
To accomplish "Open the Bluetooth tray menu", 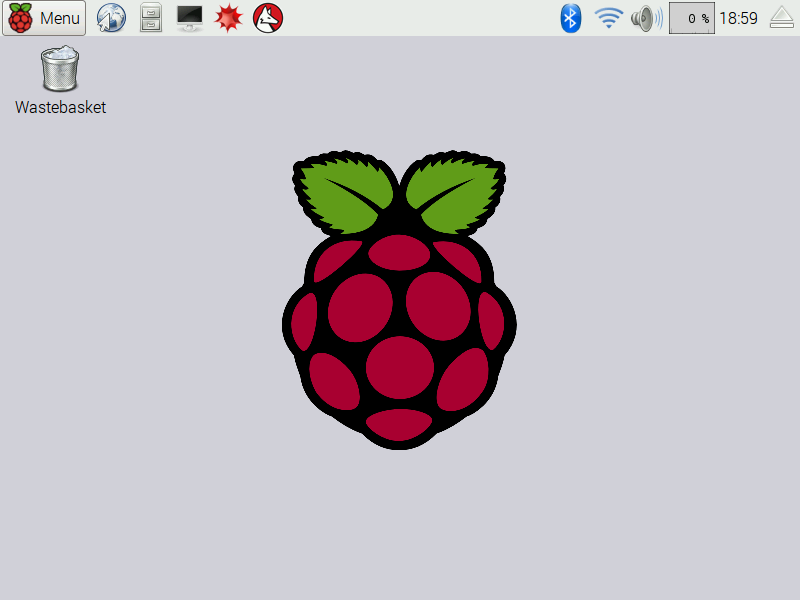I will [570, 18].
